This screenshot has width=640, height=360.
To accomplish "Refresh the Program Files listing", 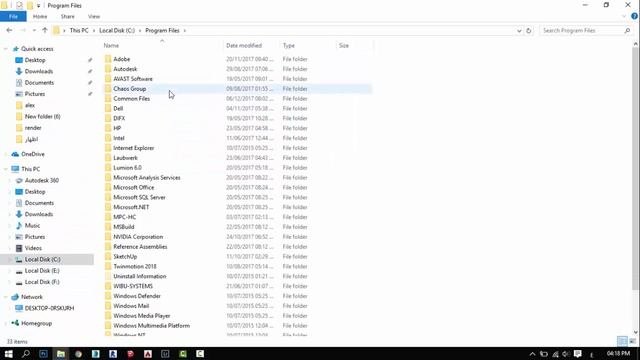I will [529, 31].
